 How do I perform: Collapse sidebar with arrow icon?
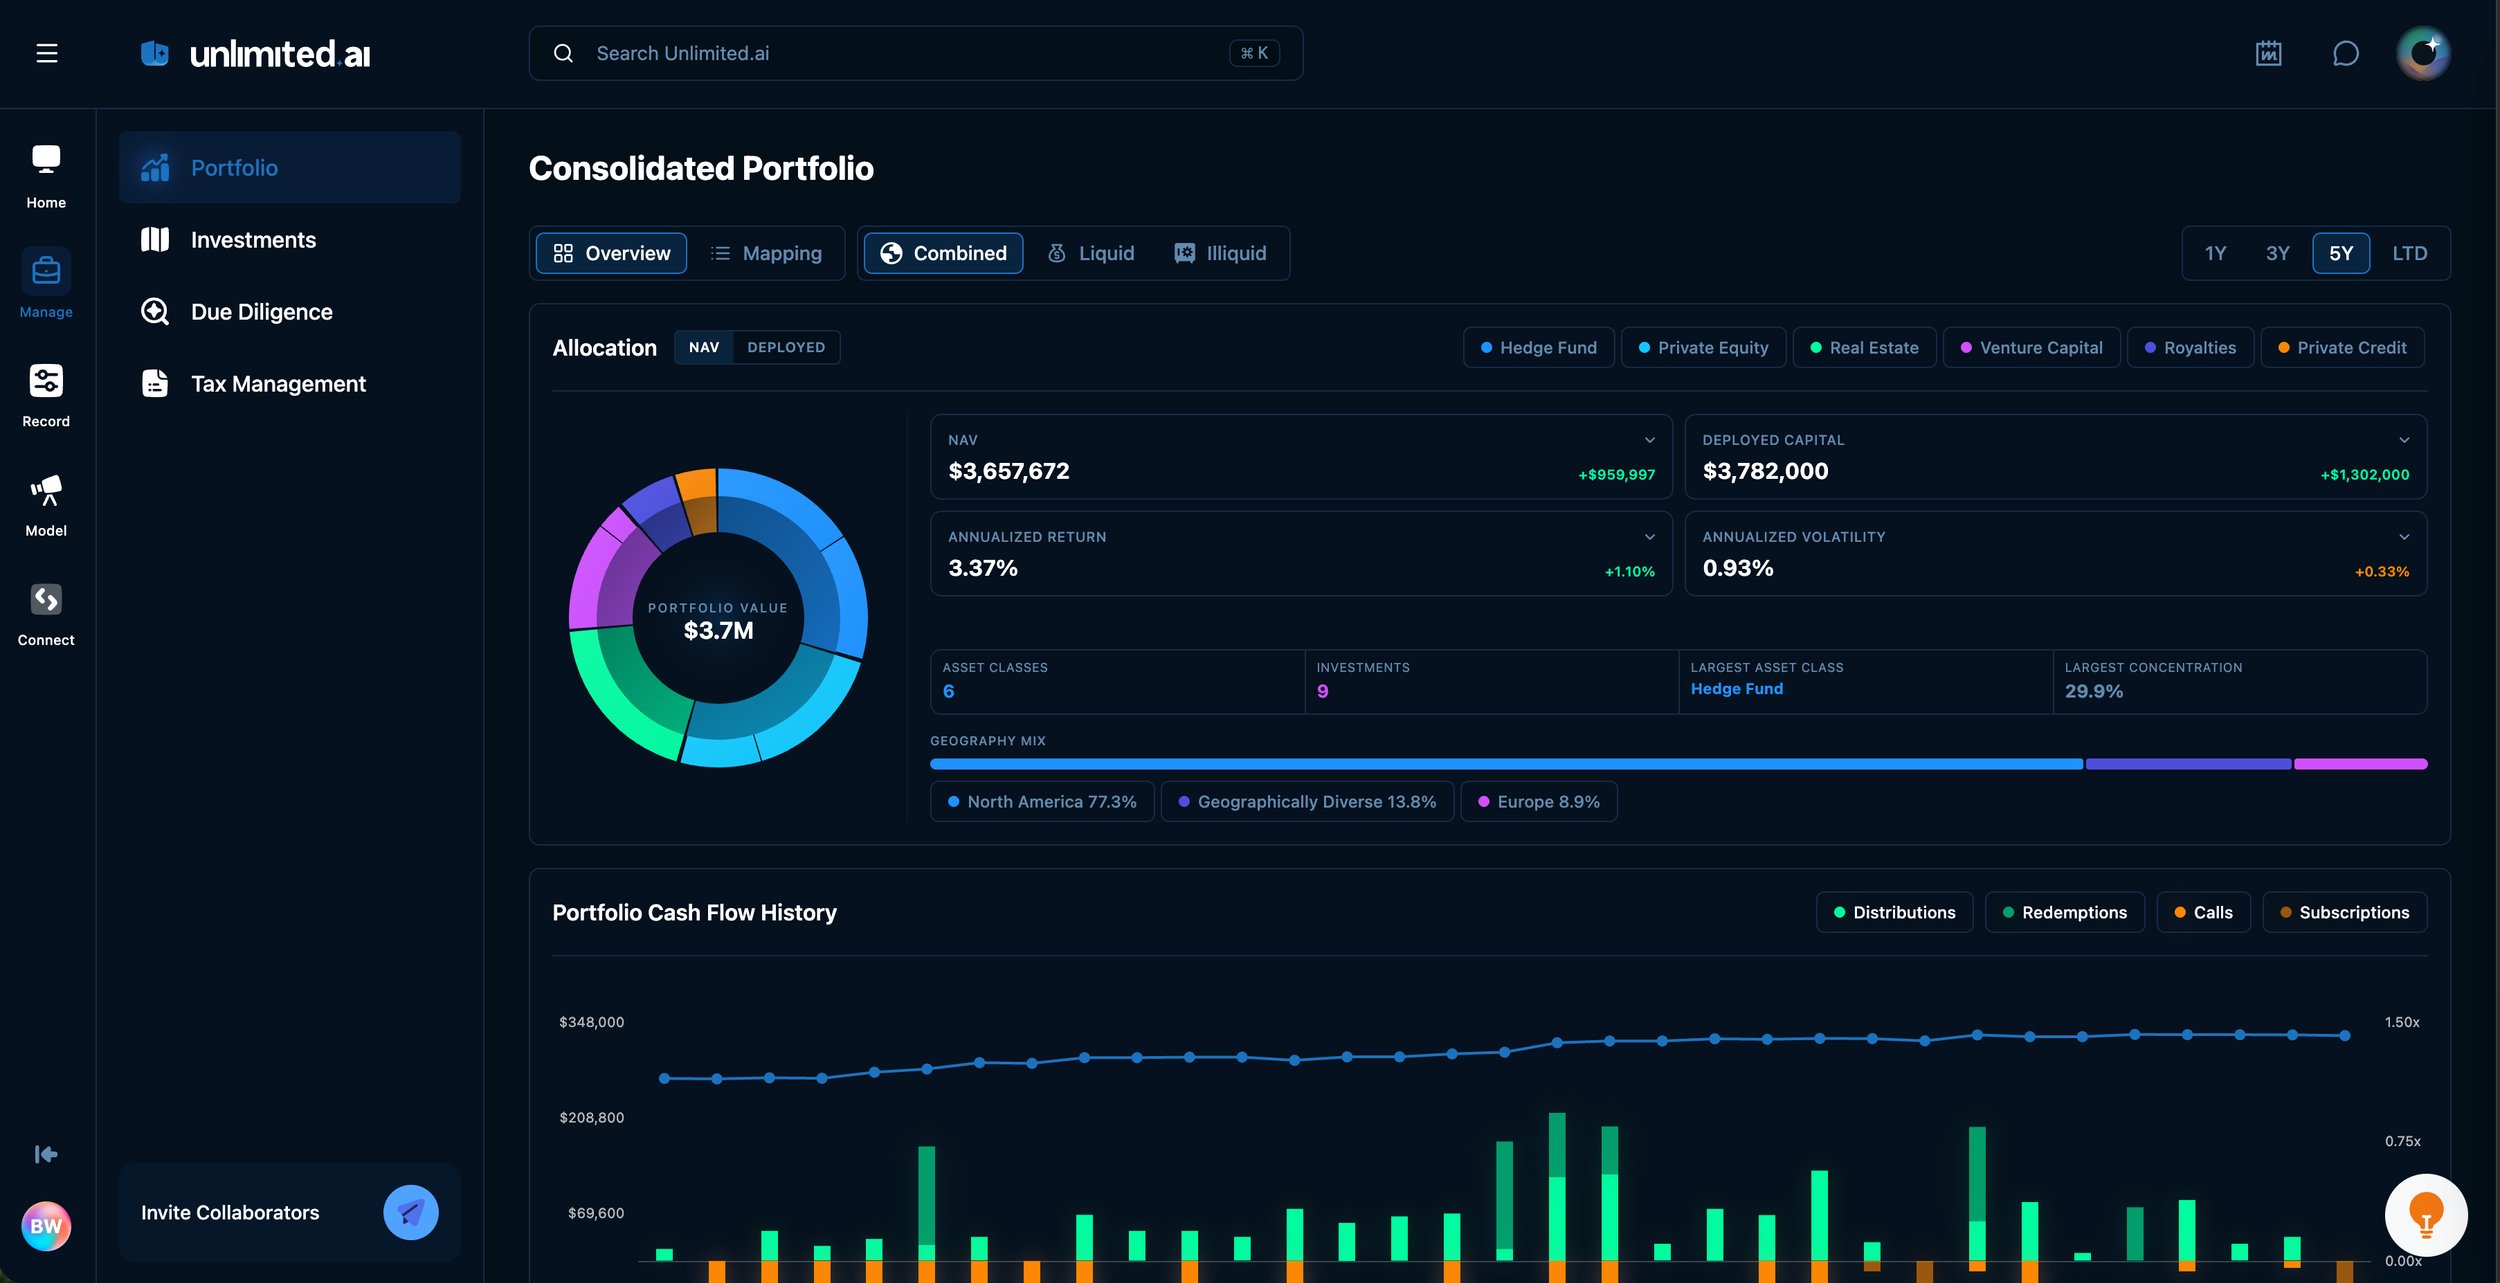pos(46,1154)
